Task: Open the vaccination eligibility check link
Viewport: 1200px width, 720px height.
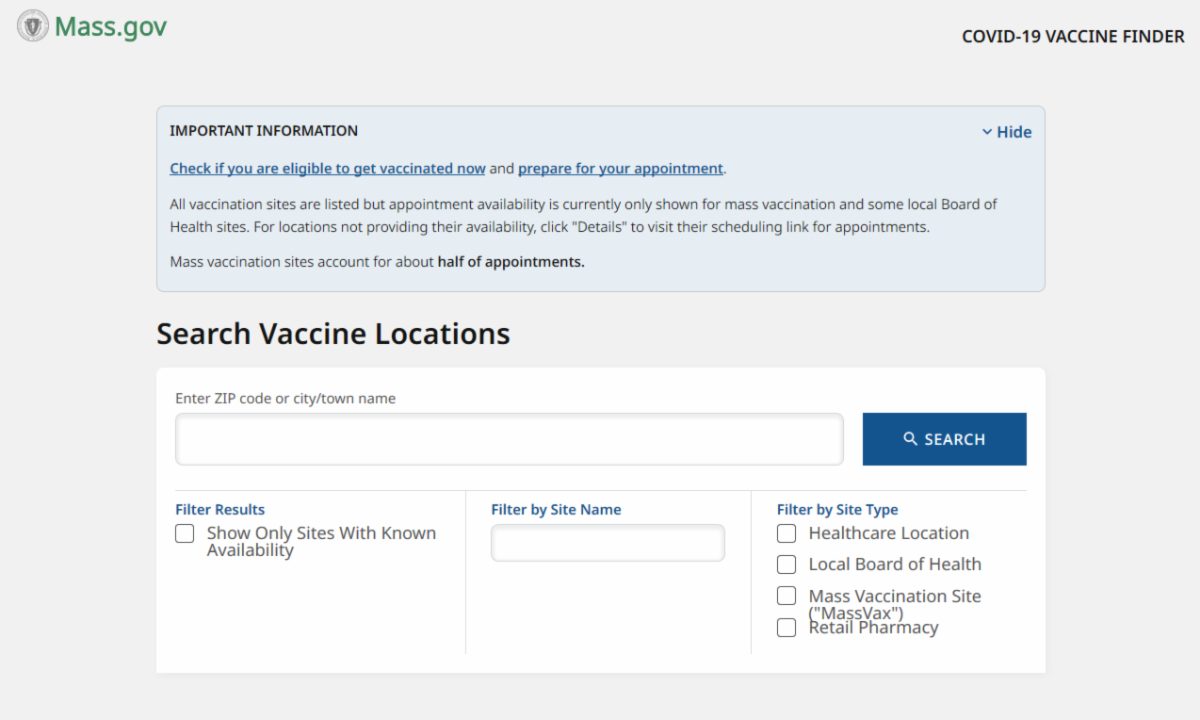Action: point(327,169)
